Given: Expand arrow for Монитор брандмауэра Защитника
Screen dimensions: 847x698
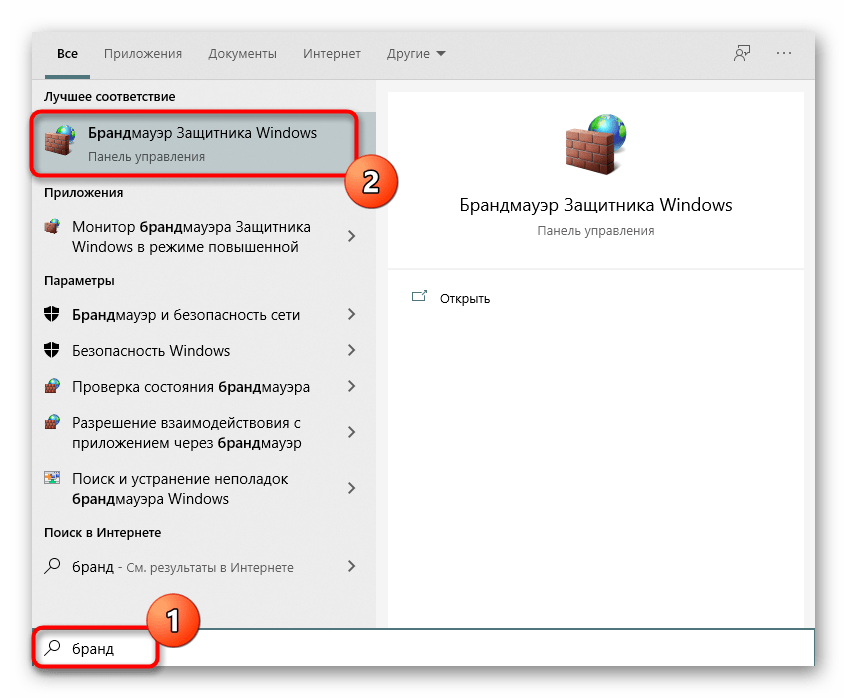Looking at the screenshot, I should coord(351,237).
